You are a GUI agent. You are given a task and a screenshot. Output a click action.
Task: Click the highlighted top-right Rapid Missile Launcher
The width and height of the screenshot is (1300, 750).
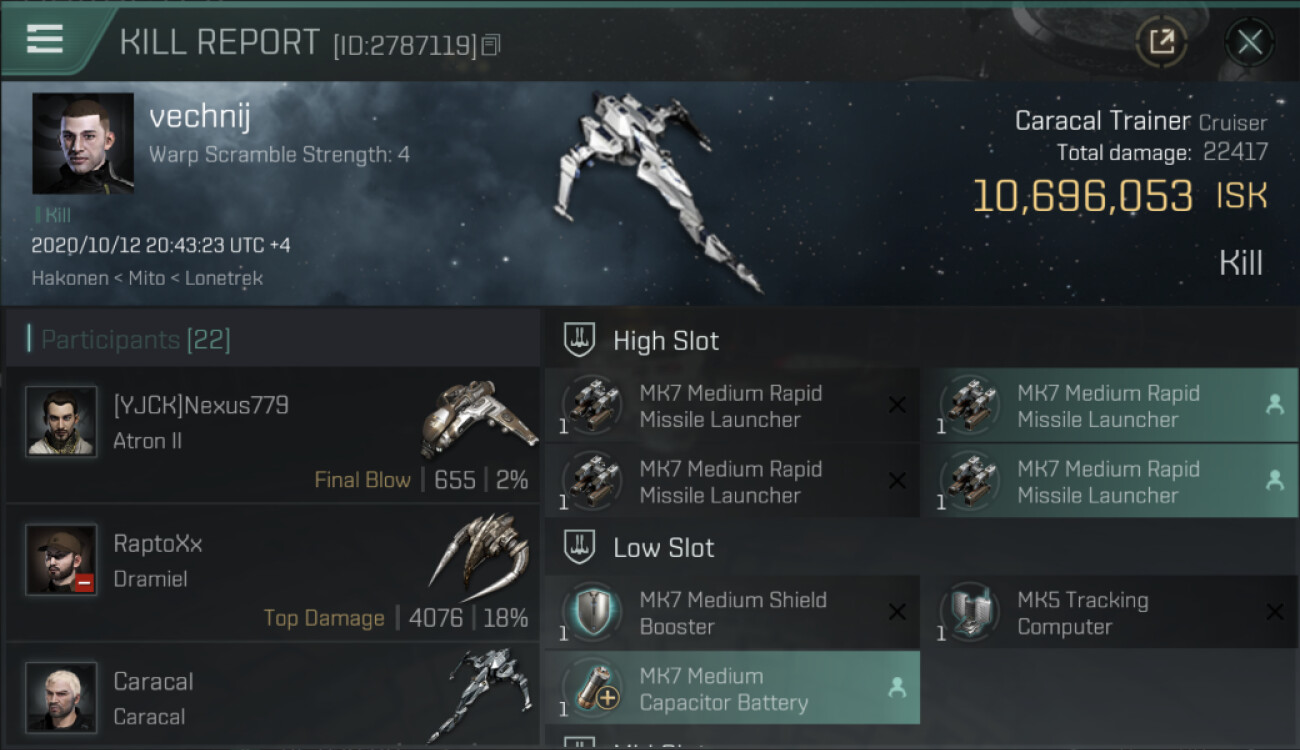pyautogui.click(x=1108, y=406)
